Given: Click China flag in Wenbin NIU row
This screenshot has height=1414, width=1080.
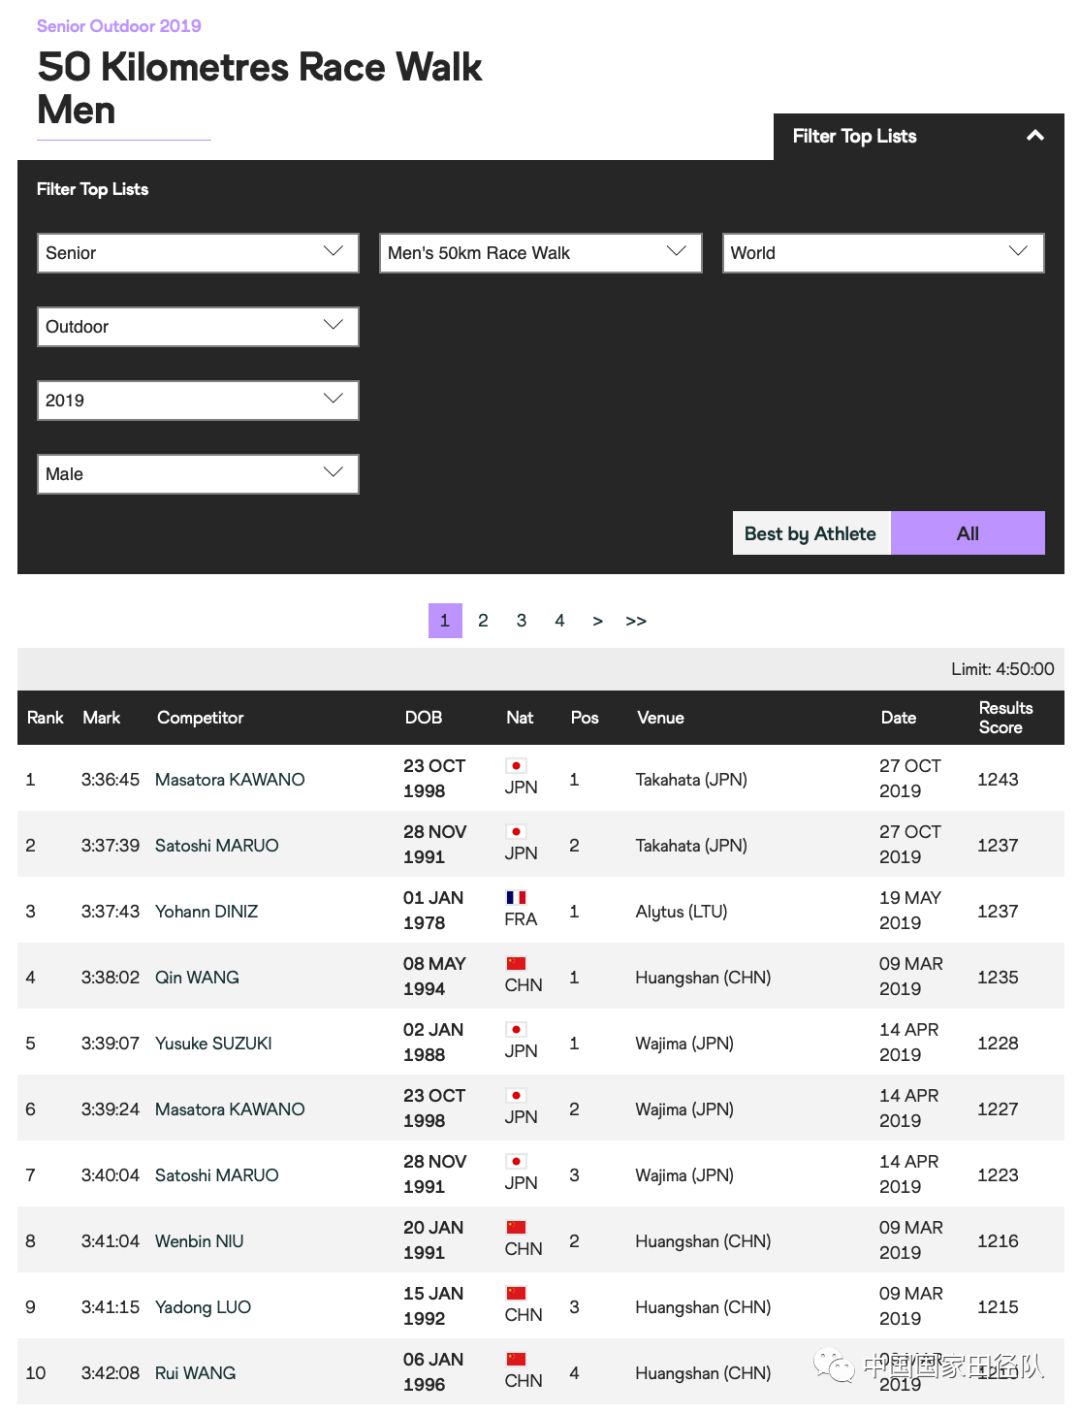Looking at the screenshot, I should coord(516,1227).
